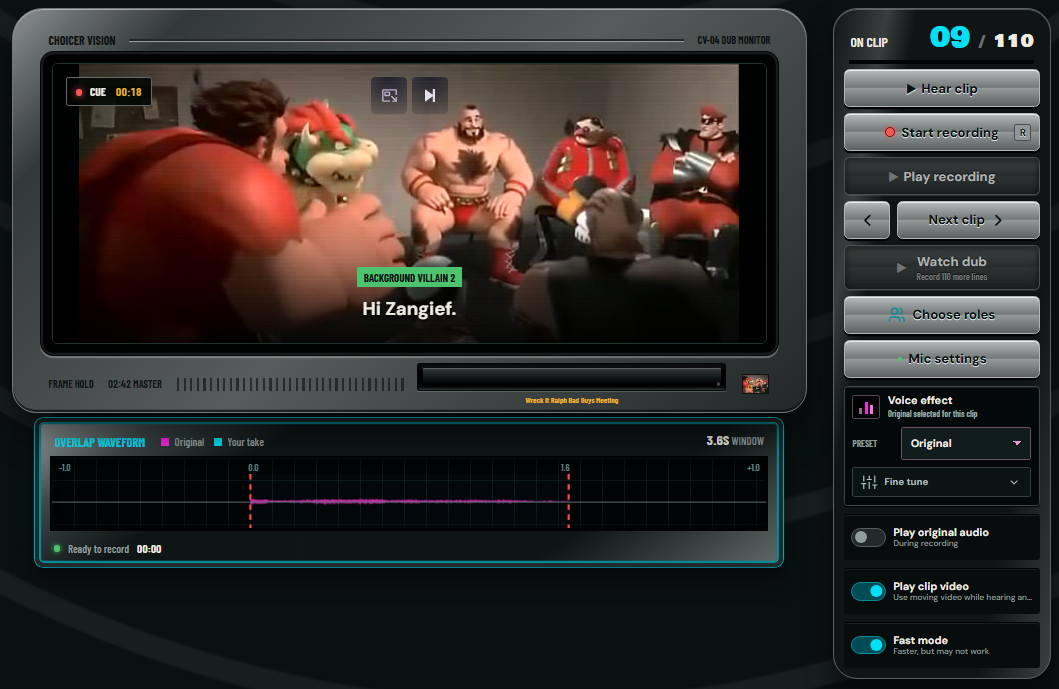Expand the Fine tune section
Screen dimensions: 1059x689
(x=941, y=482)
